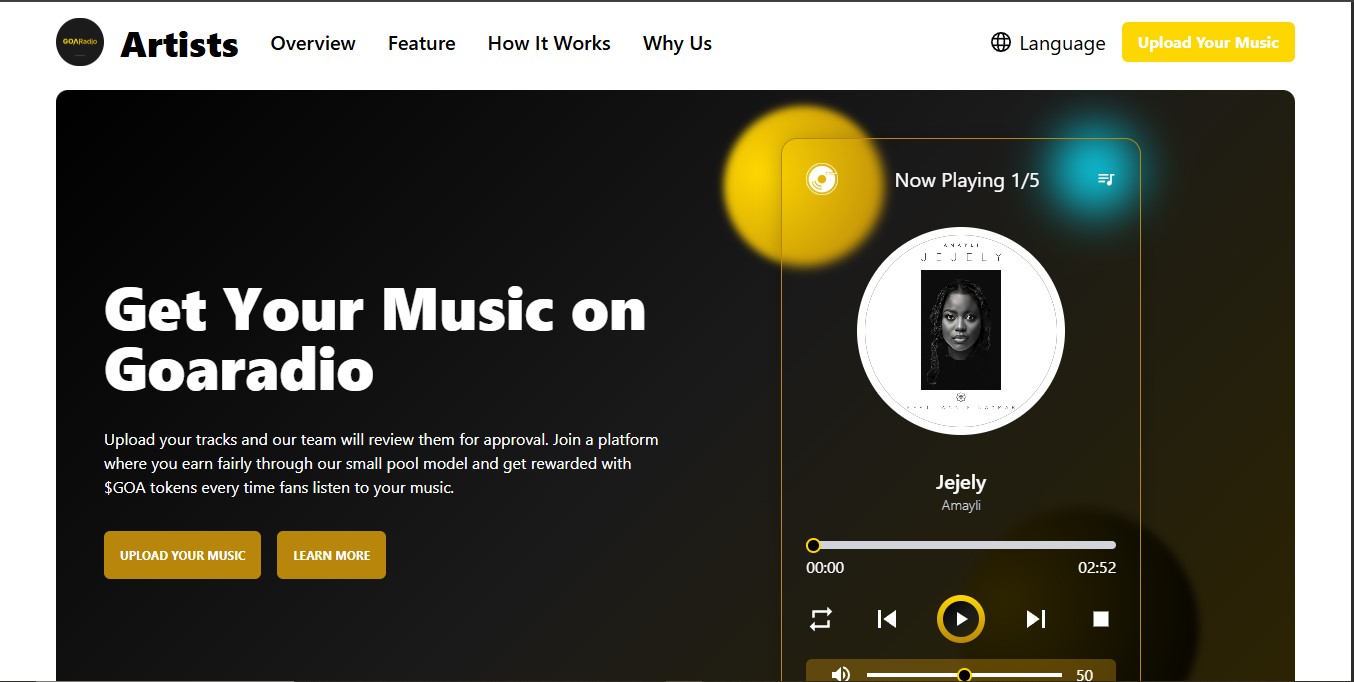Skip to the previous track
This screenshot has width=1354, height=682.
click(x=886, y=618)
